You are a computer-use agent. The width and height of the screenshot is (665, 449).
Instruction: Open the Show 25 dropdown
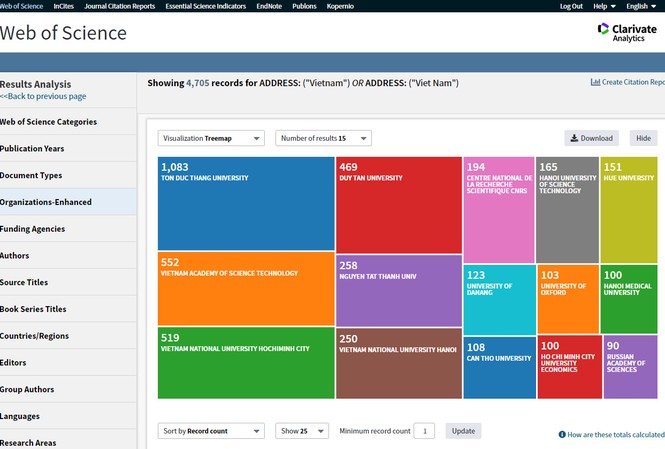tap(302, 431)
